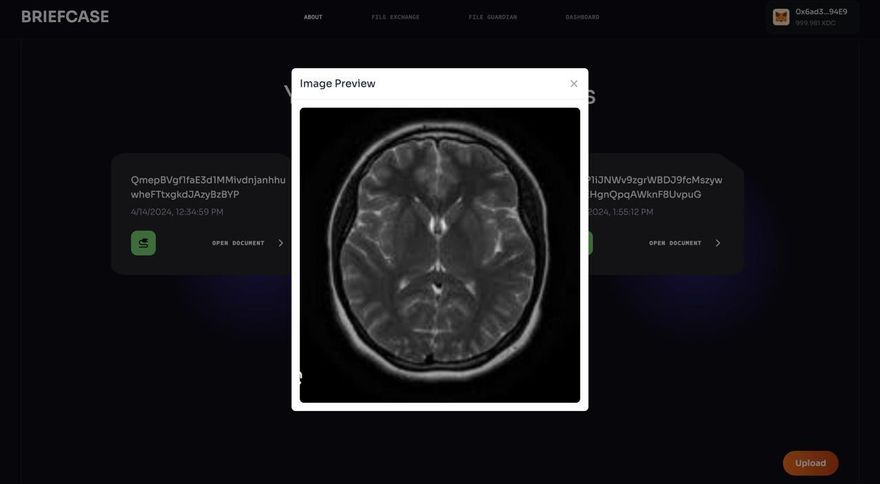
Task: Click the brain MRI preview image
Action: click(440, 255)
